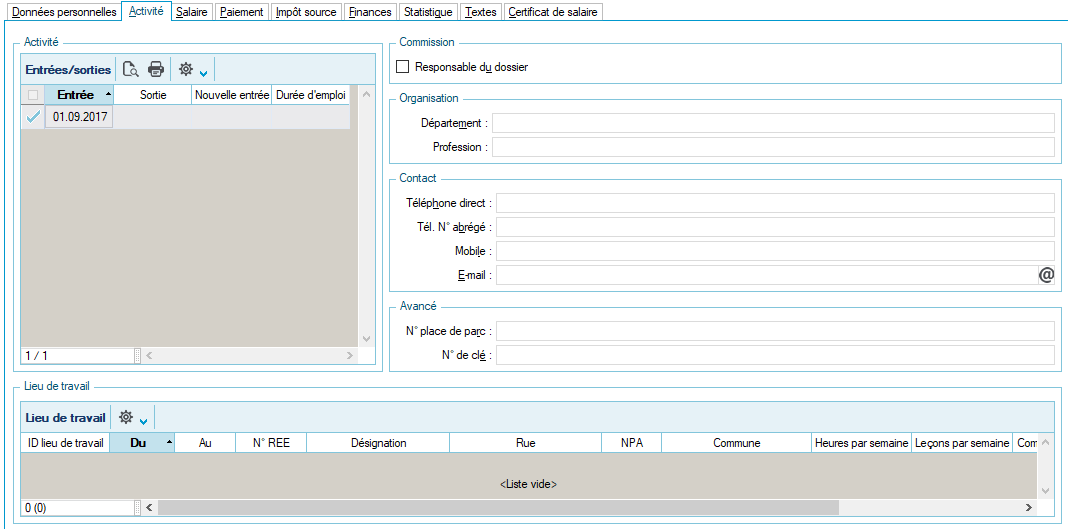The height and width of the screenshot is (529, 1068).
Task: Click scroll-up arrow of Entrées/sorties list
Action: [x=366, y=94]
